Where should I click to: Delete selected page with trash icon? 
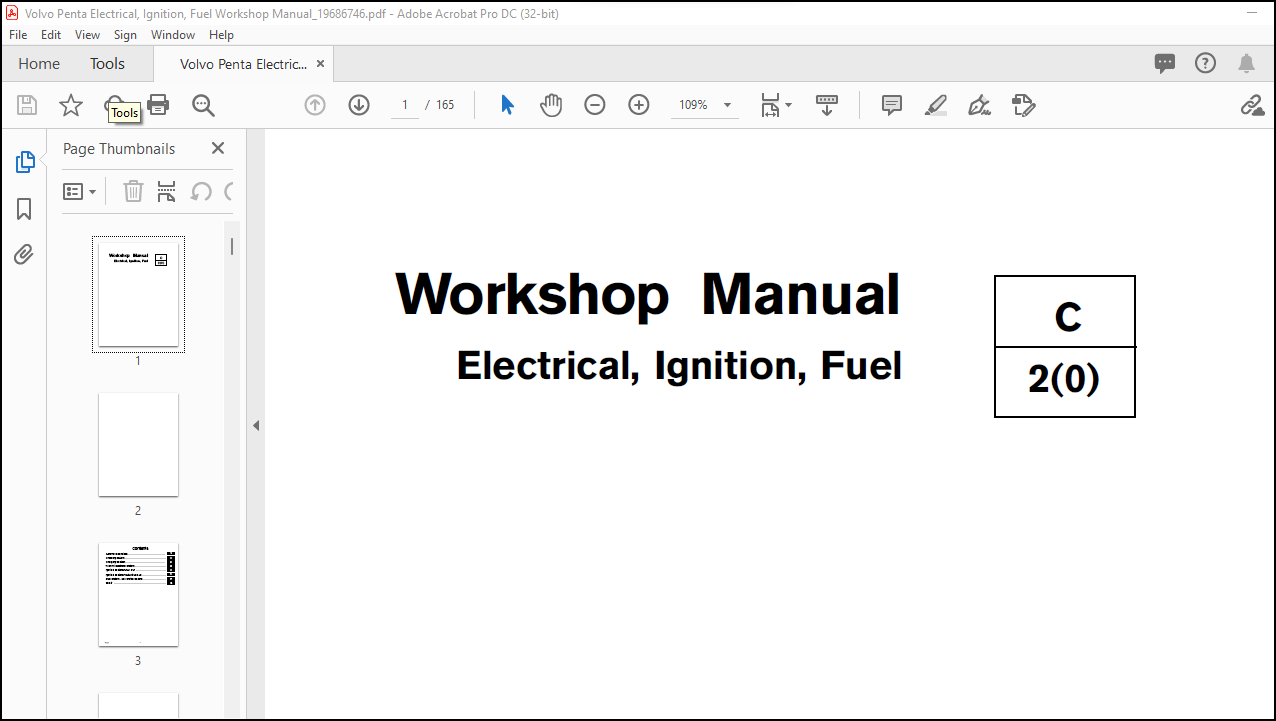(x=133, y=191)
